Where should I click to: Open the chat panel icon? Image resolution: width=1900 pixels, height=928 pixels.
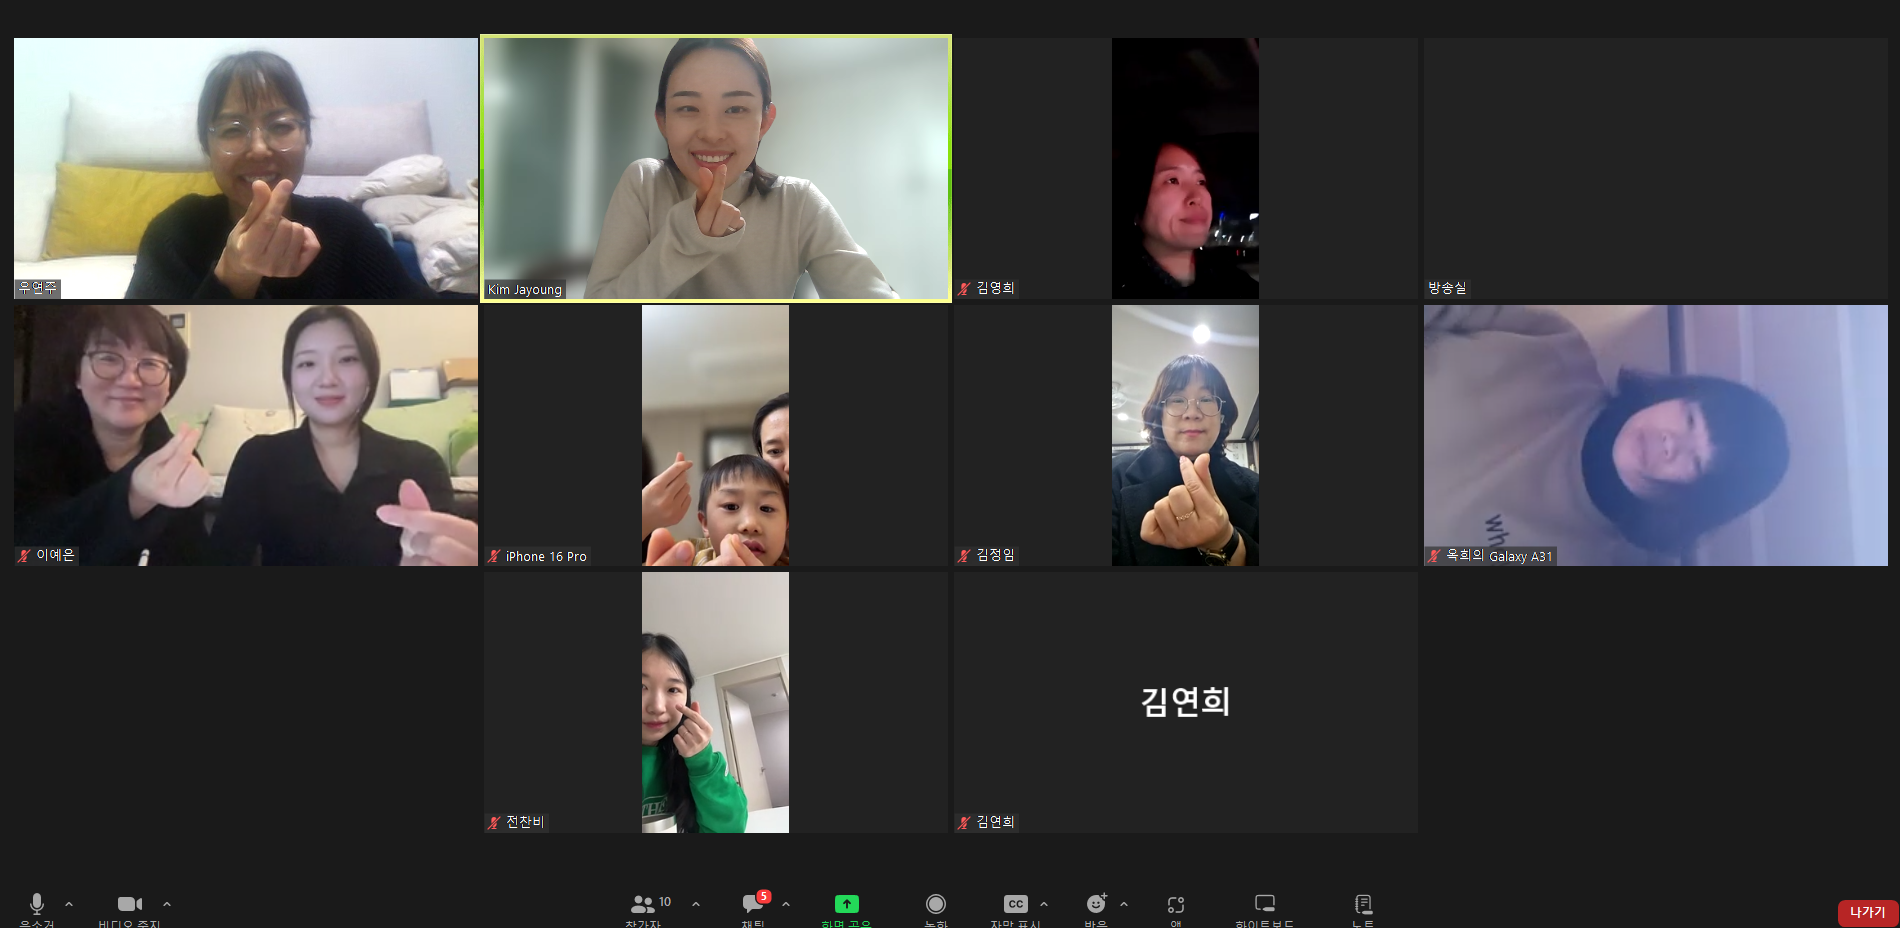(752, 904)
